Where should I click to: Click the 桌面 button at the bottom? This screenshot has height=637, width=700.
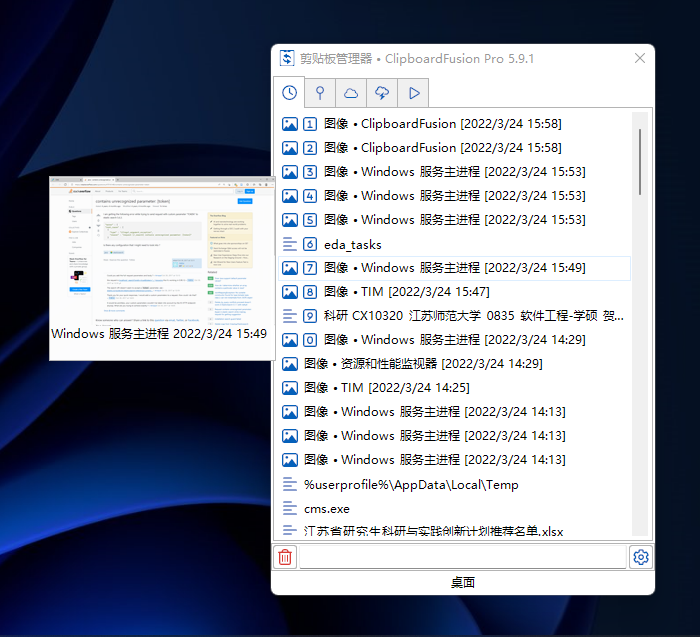click(462, 582)
